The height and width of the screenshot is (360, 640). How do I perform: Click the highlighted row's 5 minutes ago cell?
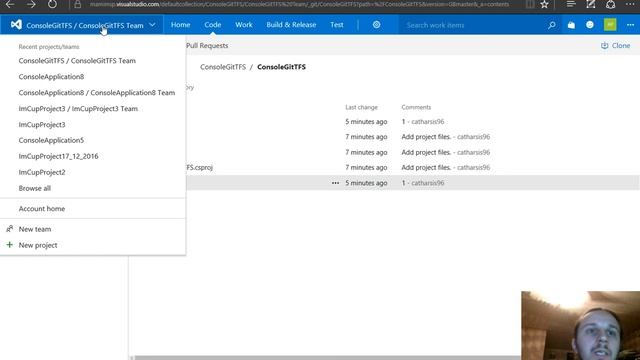pyautogui.click(x=366, y=183)
